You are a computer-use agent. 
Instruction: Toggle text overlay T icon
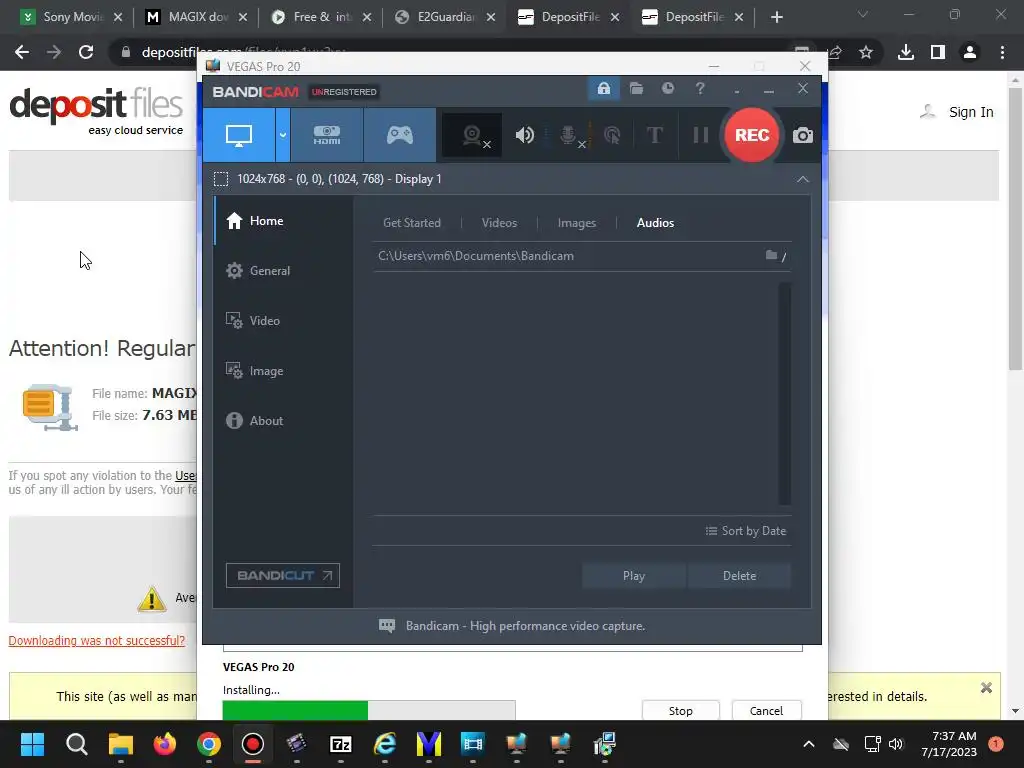[654, 135]
